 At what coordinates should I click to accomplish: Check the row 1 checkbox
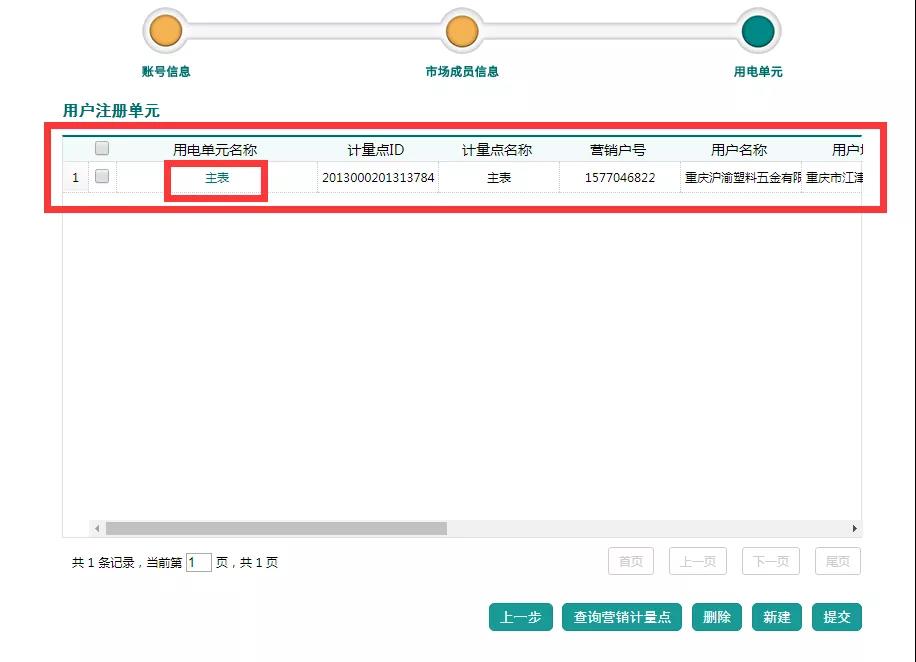coord(102,177)
